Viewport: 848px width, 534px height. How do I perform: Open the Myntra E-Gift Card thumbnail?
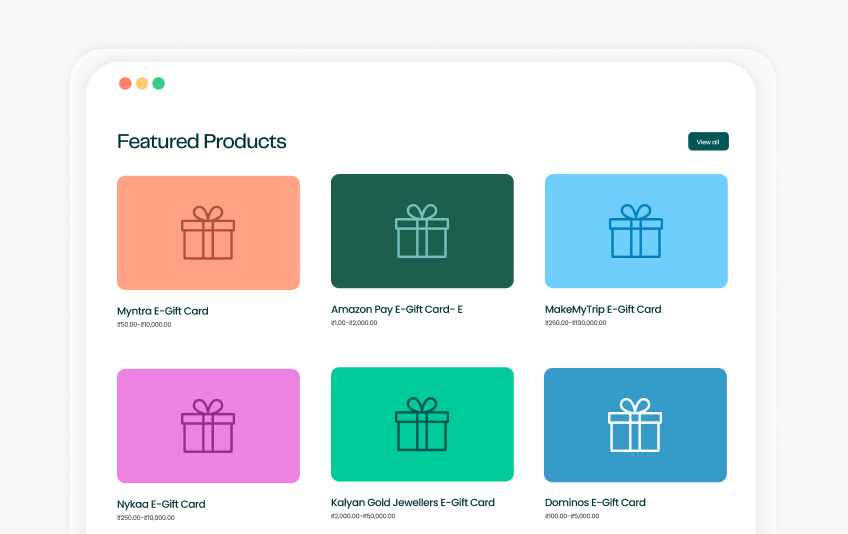[x=208, y=233]
